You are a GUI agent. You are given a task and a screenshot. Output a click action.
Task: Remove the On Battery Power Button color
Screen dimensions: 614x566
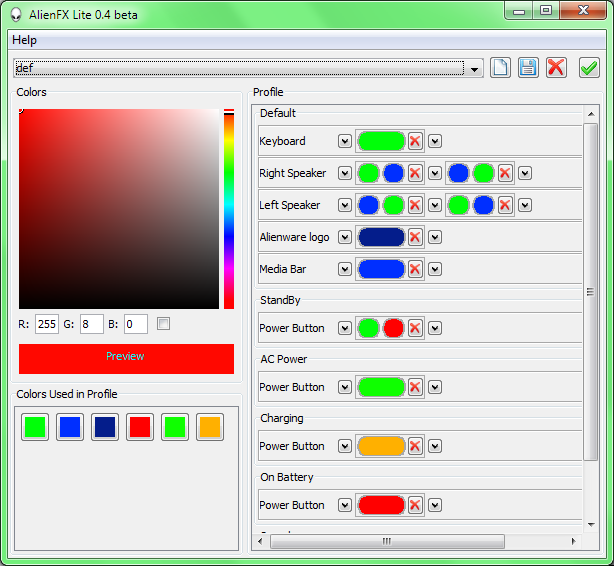(x=415, y=505)
